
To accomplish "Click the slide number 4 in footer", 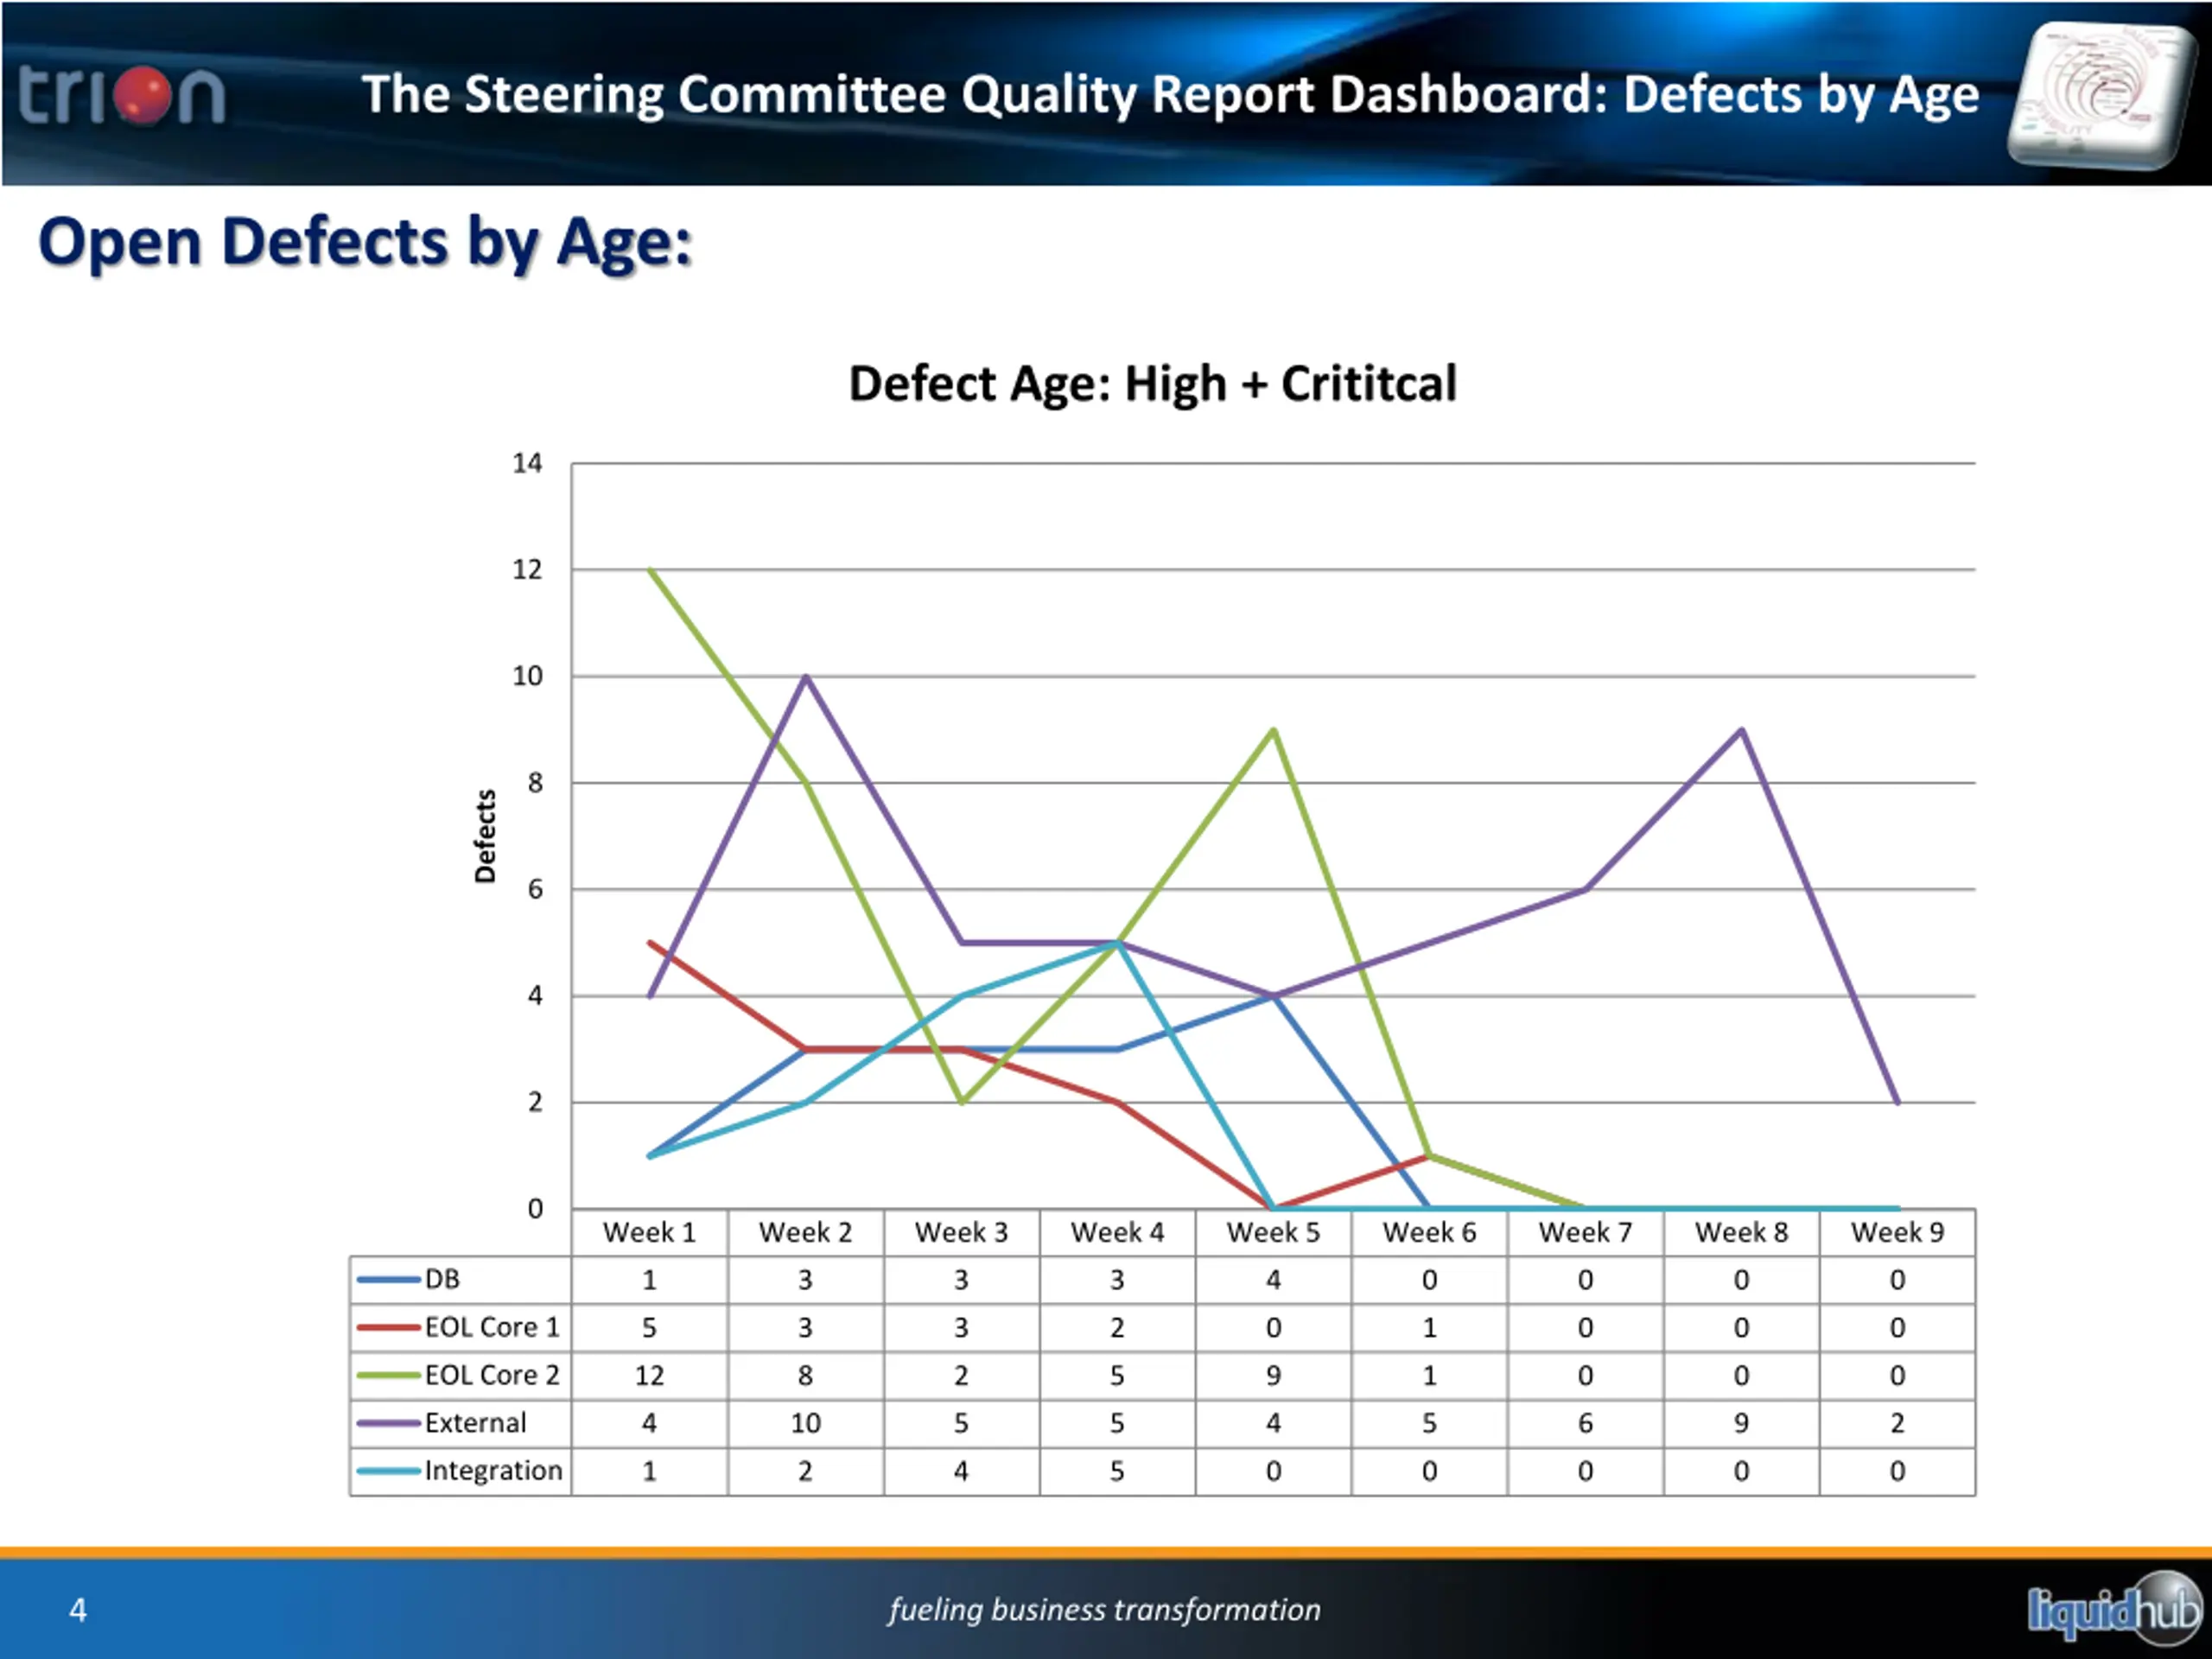I will coord(78,1610).
